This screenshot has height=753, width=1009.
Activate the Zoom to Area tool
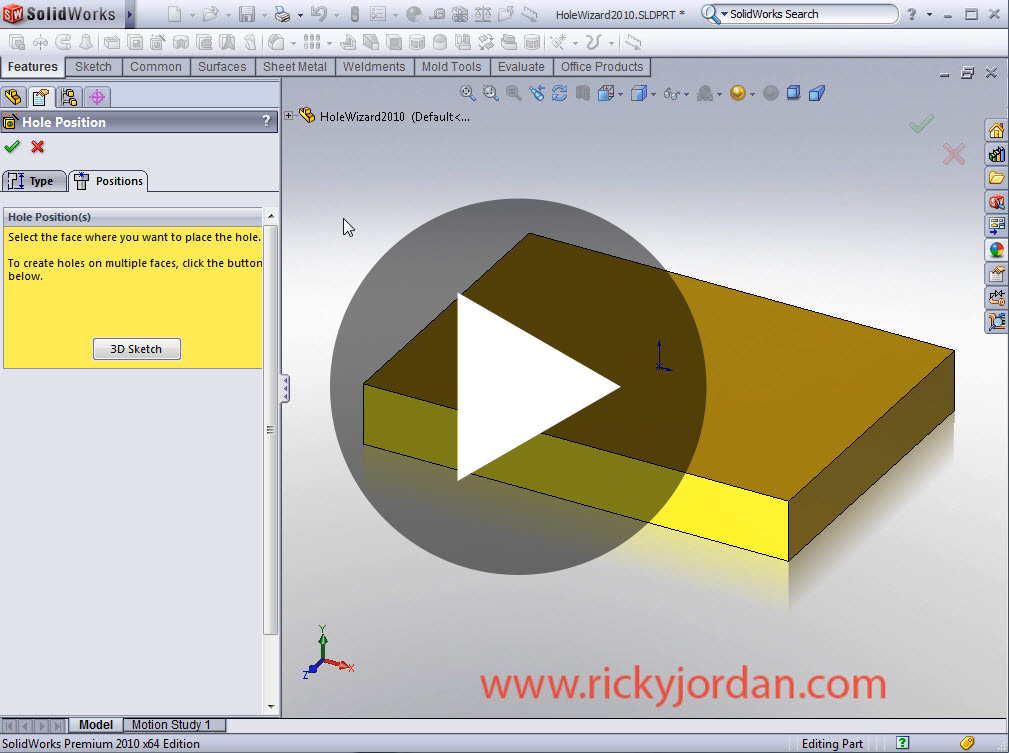click(488, 93)
